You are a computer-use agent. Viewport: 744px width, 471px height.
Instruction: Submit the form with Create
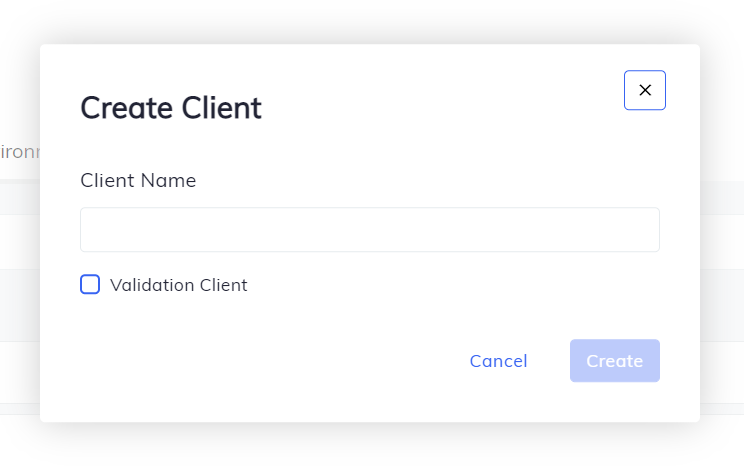(x=614, y=361)
